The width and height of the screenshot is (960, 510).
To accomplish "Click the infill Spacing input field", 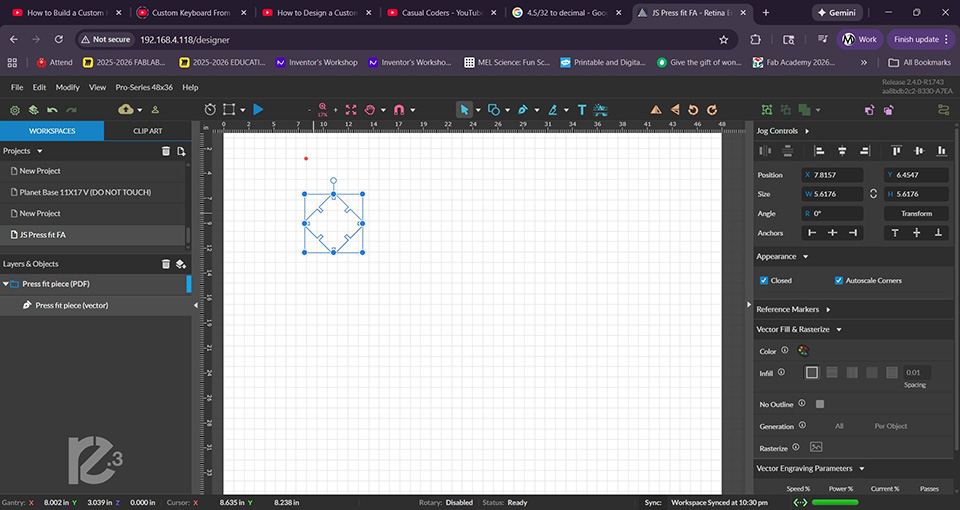I will click(917, 372).
